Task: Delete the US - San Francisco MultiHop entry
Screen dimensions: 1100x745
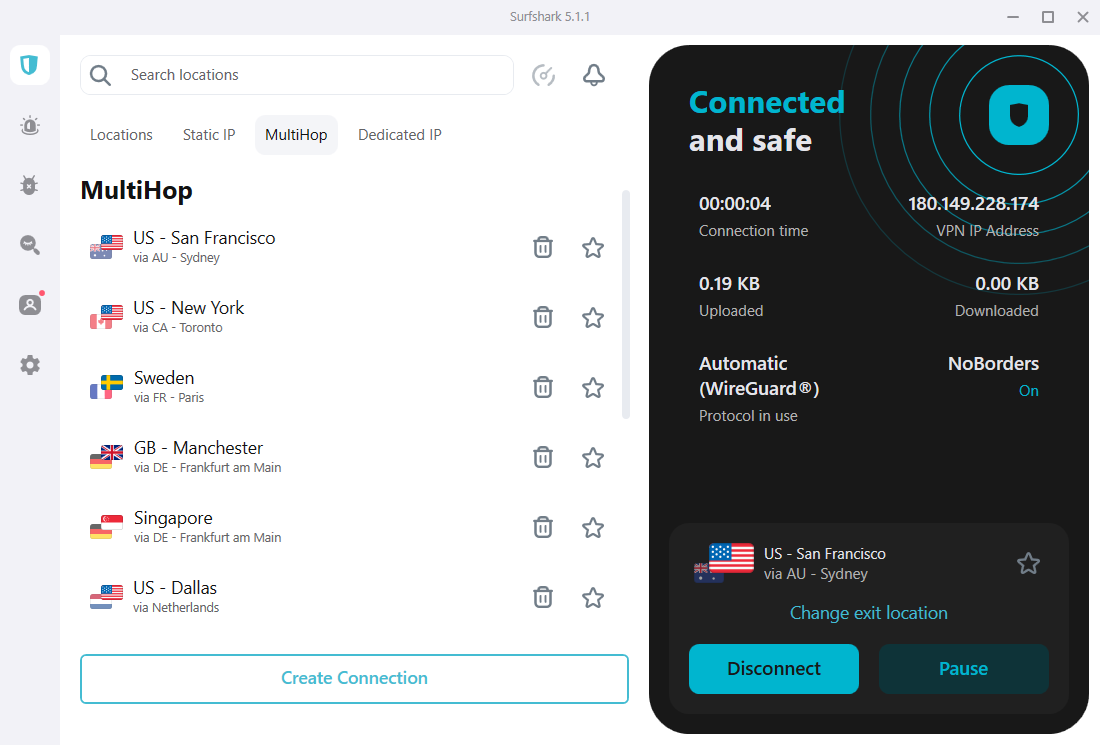Action: (x=543, y=247)
